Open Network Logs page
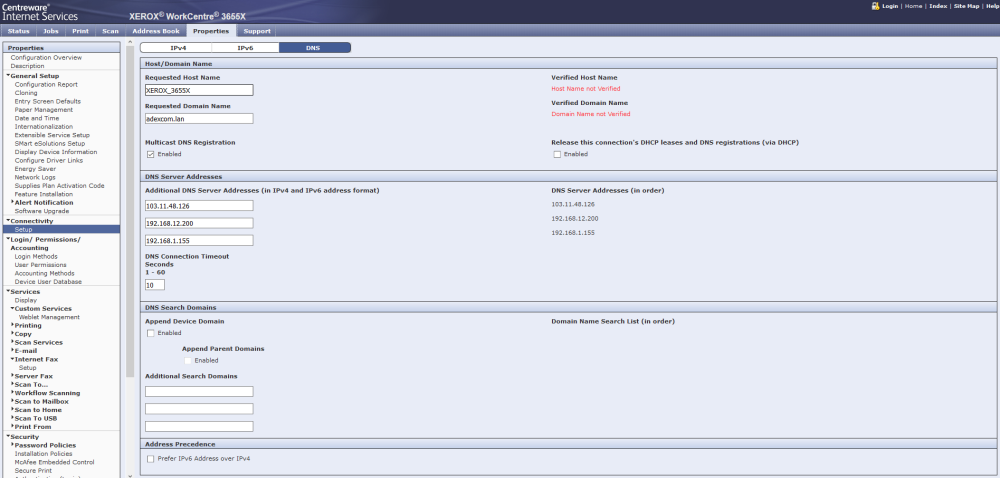This screenshot has height=478, width=1000. 35,177
